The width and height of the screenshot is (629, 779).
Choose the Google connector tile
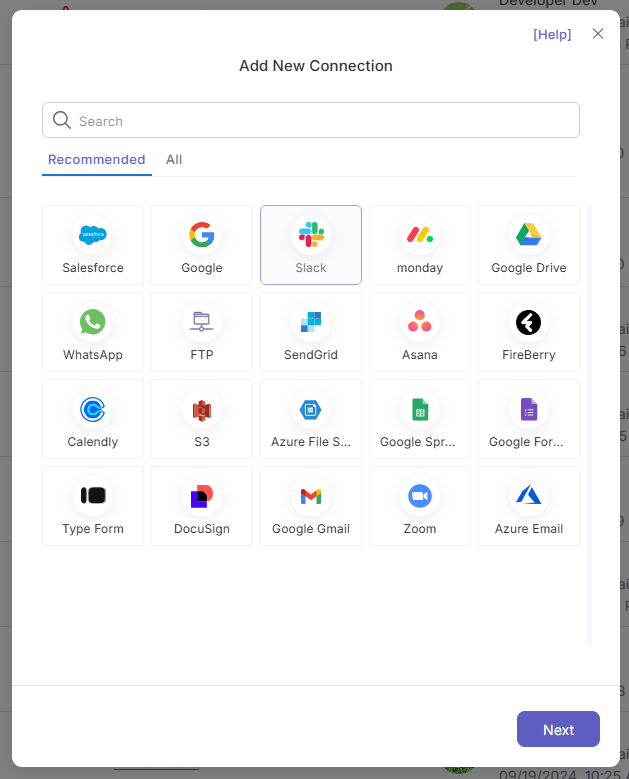tap(202, 245)
